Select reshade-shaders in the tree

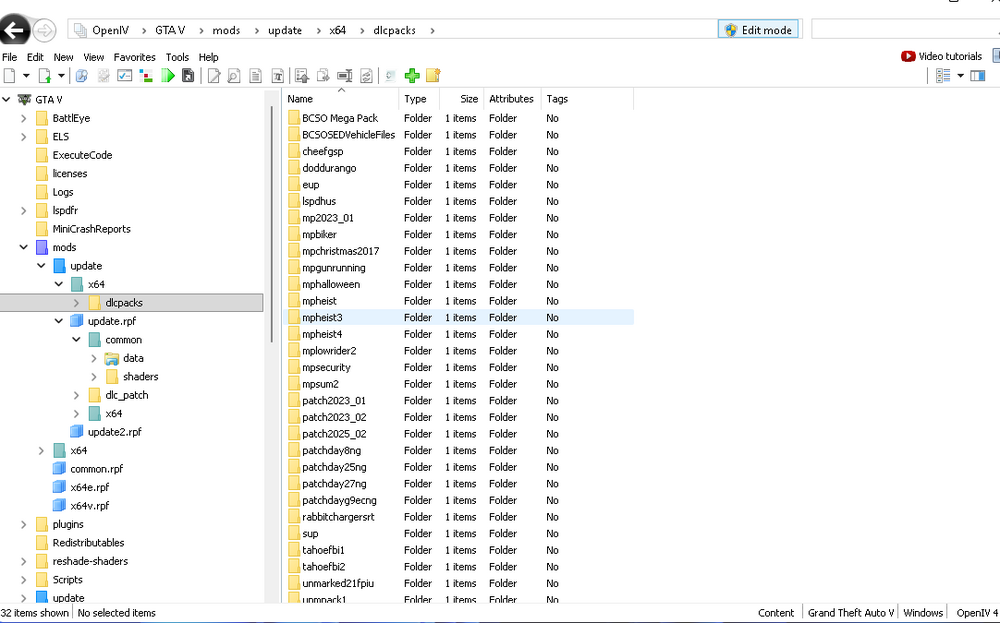(x=90, y=561)
